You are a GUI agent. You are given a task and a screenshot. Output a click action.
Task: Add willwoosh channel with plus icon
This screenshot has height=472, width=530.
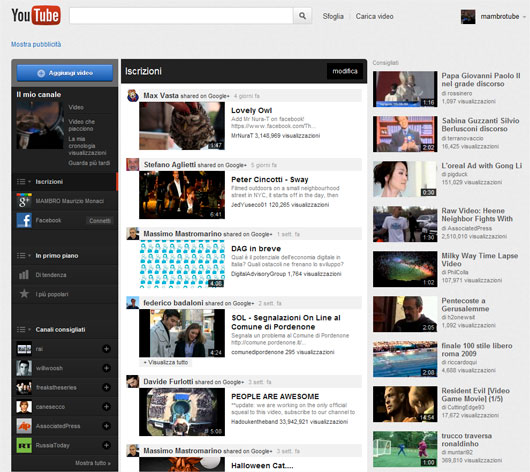(x=106, y=368)
